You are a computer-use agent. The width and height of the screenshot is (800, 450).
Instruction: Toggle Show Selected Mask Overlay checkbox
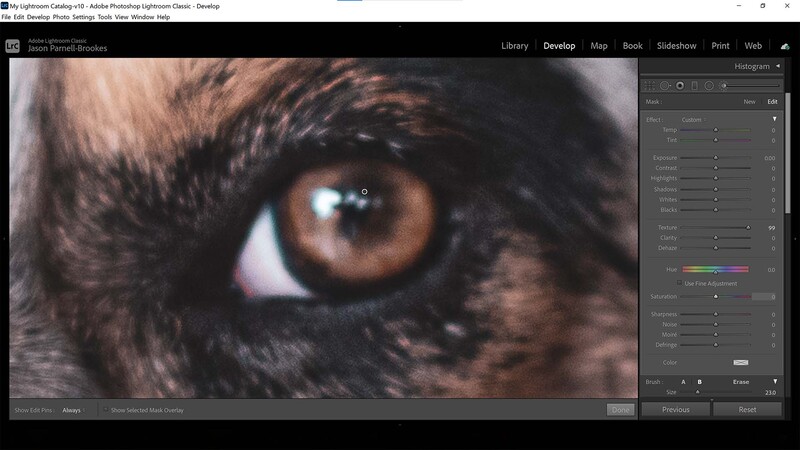[x=106, y=410]
